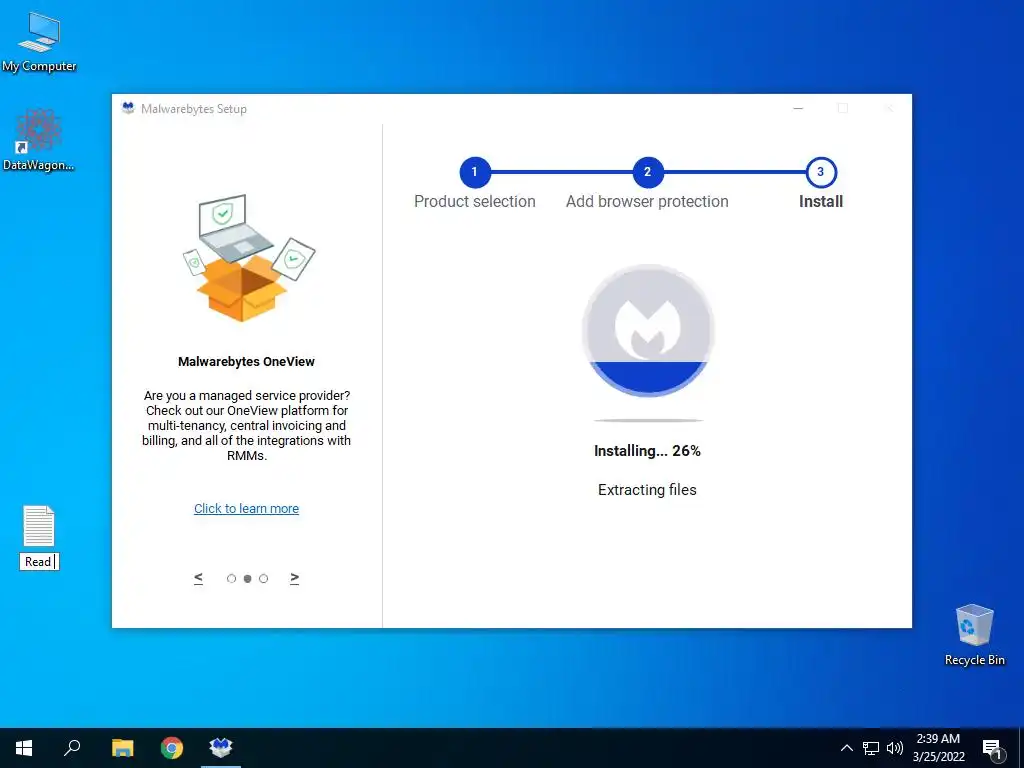Open Google Chrome from taskbar
Image resolution: width=1024 pixels, height=768 pixels.
(172, 748)
